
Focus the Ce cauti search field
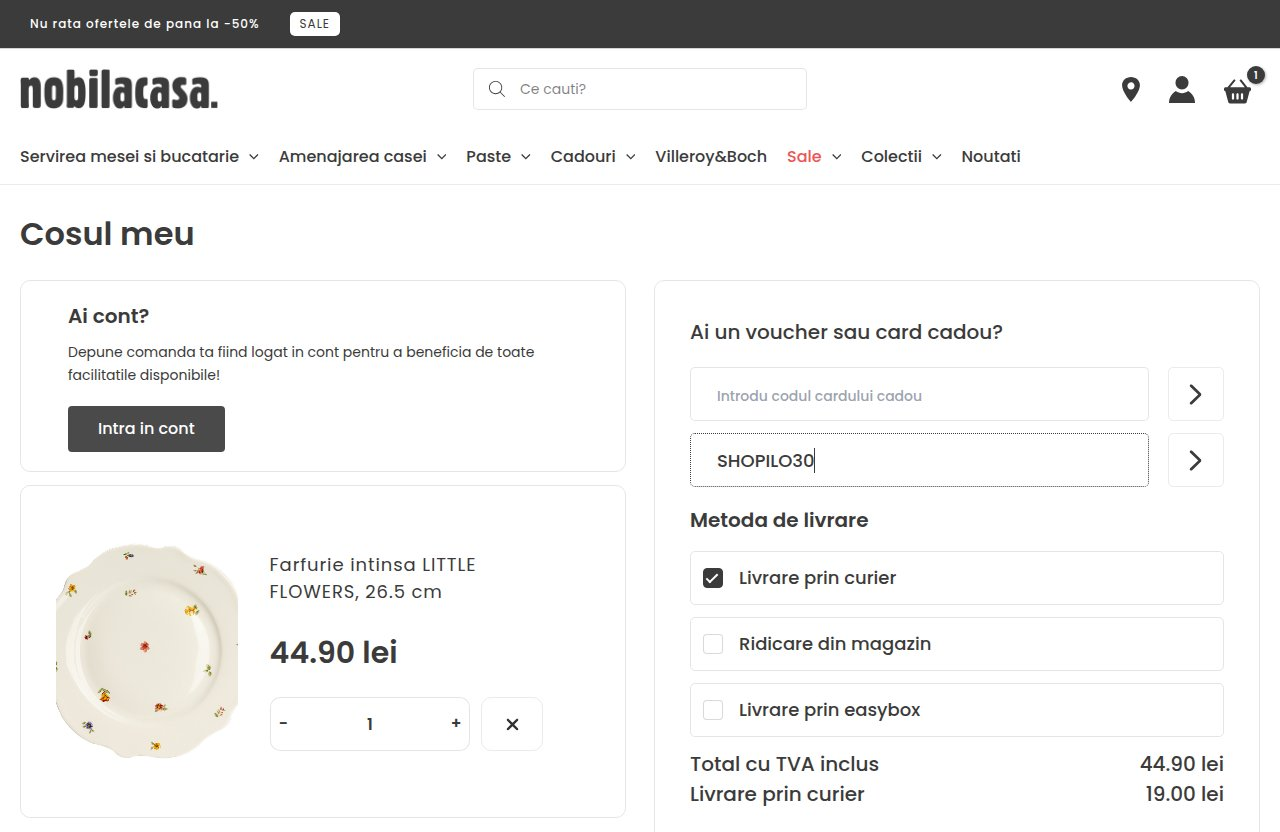click(640, 89)
